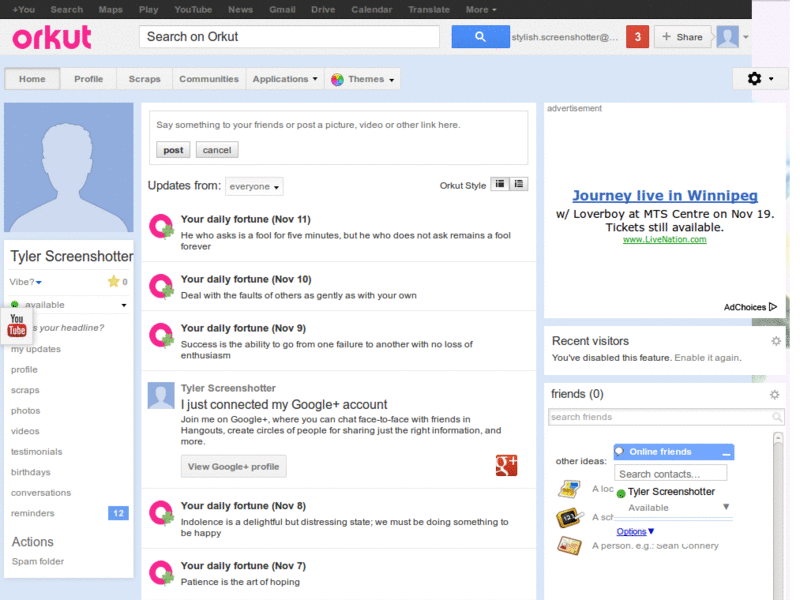Open the red notifications counter showing 3
The width and height of the screenshot is (800, 600).
coord(637,37)
